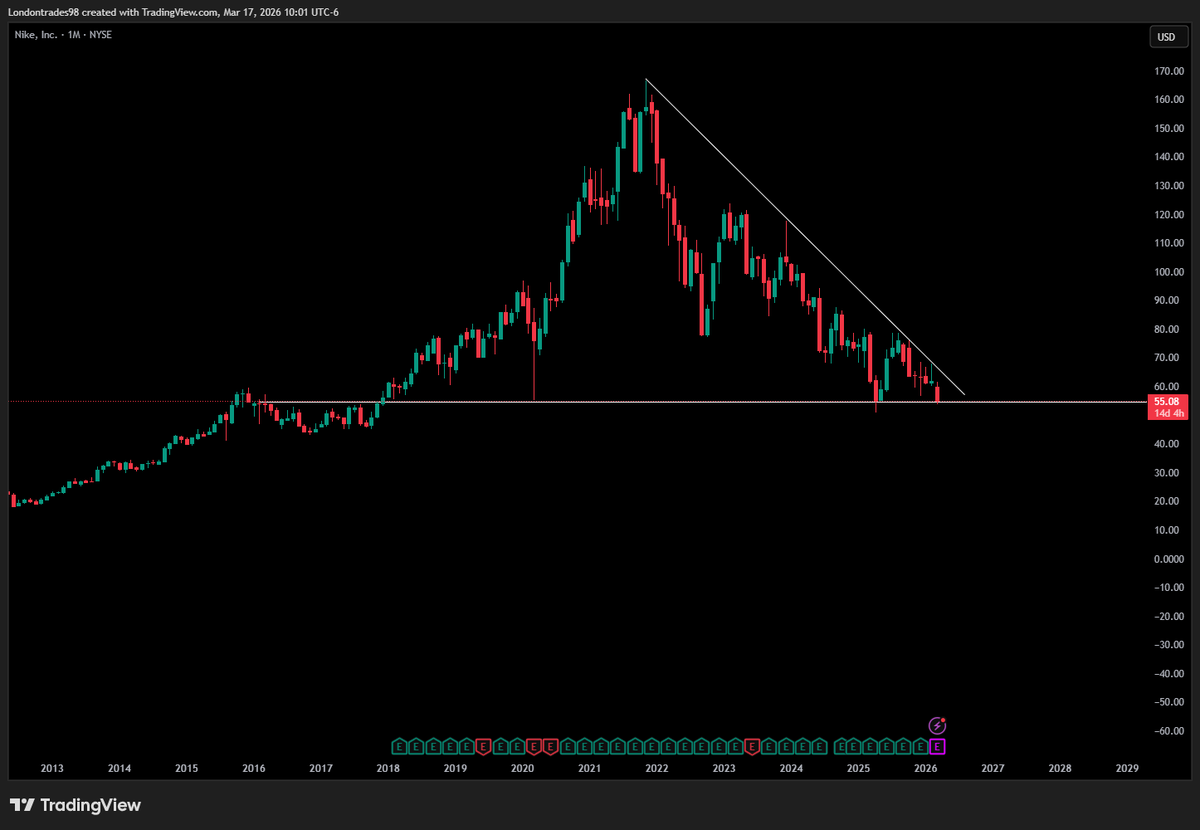
Task: Open the USD currency selector
Action: [1166, 38]
